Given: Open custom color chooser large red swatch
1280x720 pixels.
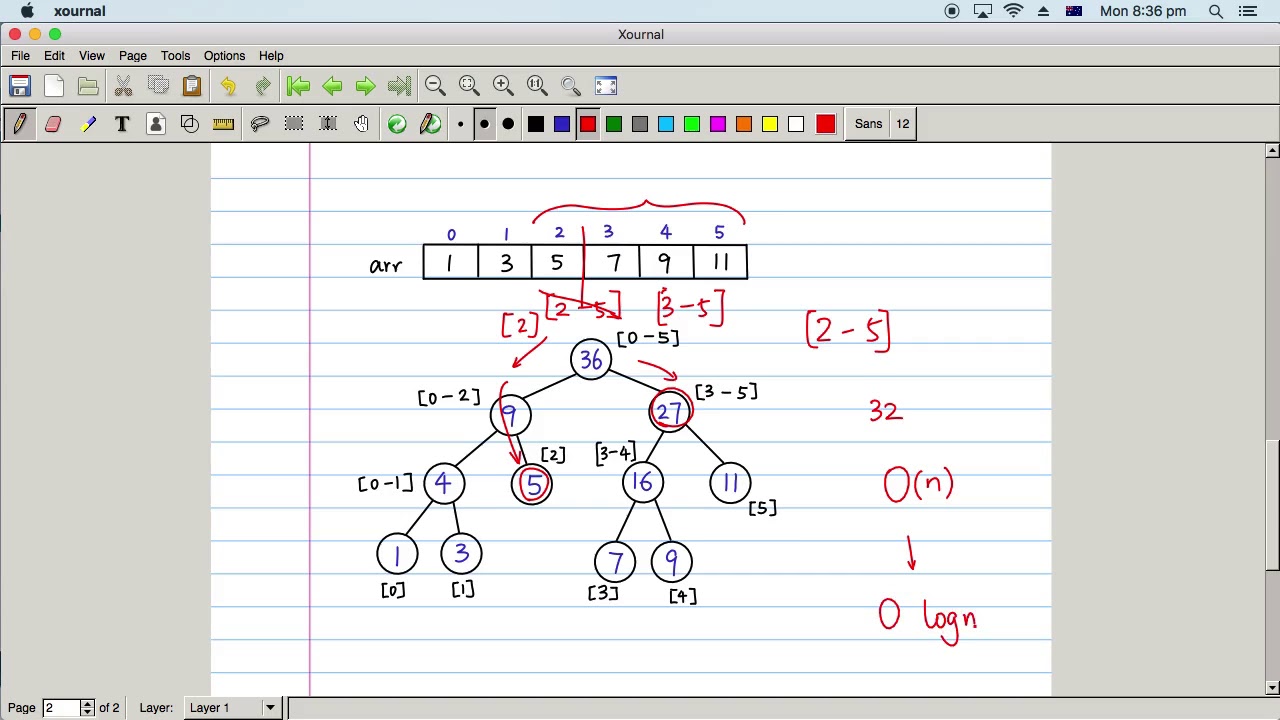Looking at the screenshot, I should coord(825,124).
